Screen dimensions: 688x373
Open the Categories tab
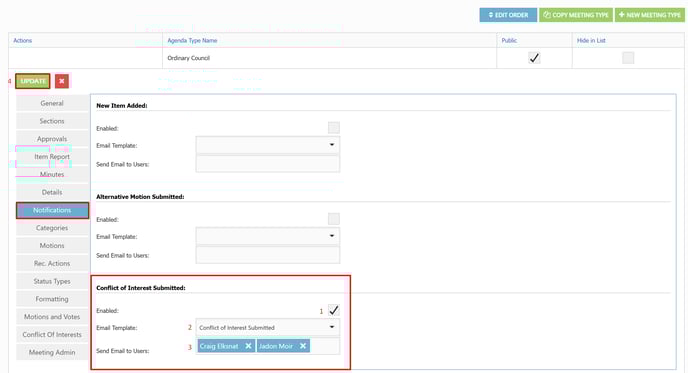(52, 228)
